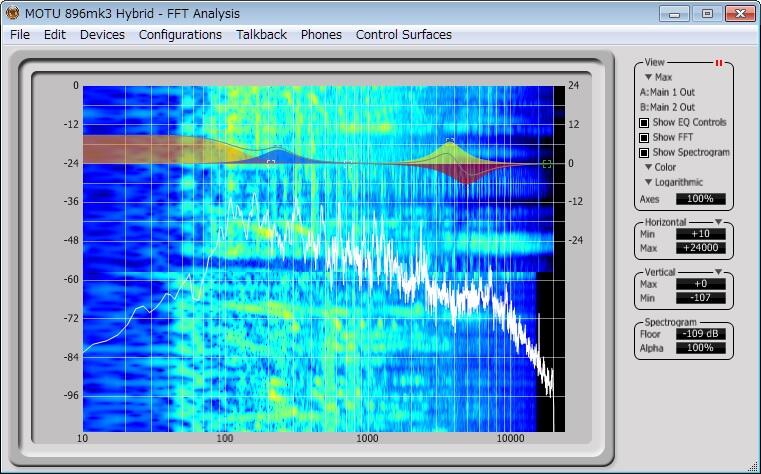Toggle the Show FFT checkbox
Image resolution: width=761 pixels, height=474 pixels.
tap(644, 138)
